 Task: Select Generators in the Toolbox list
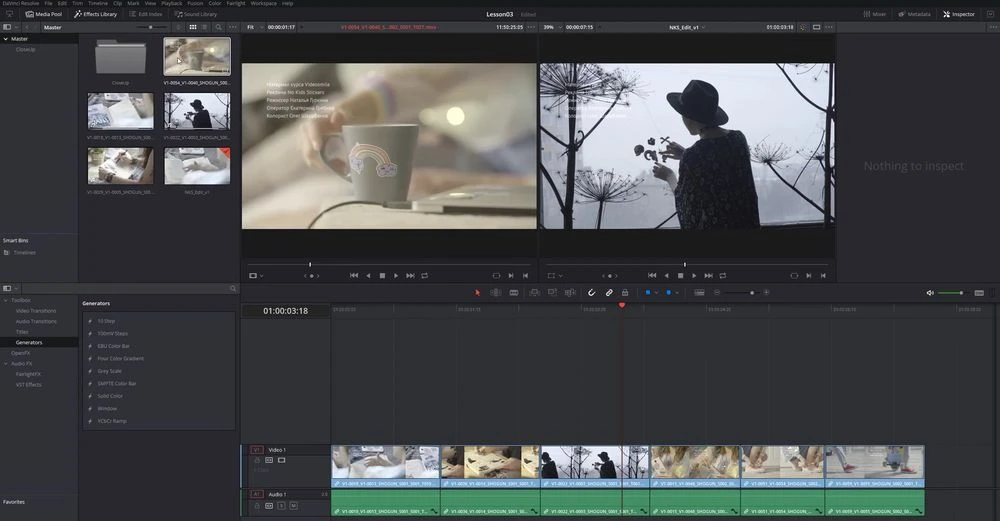pos(29,342)
